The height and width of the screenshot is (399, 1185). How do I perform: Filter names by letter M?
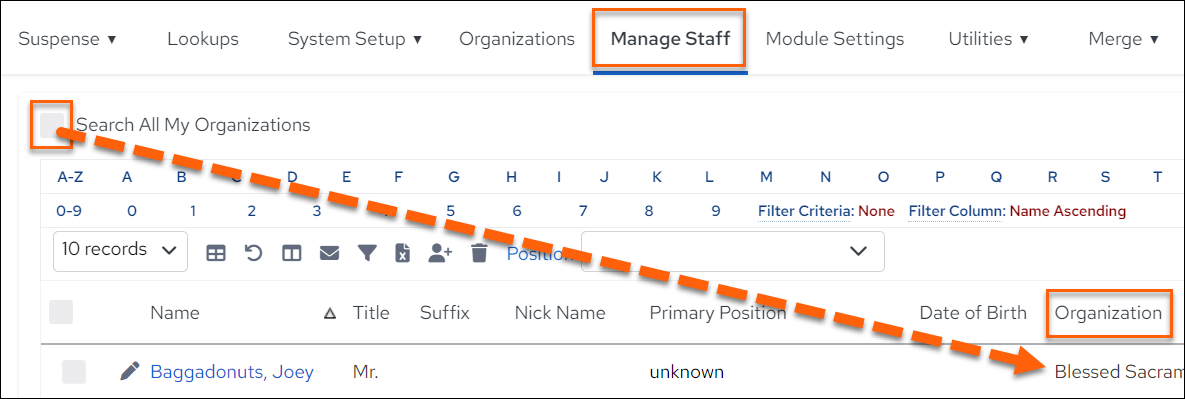[766, 178]
